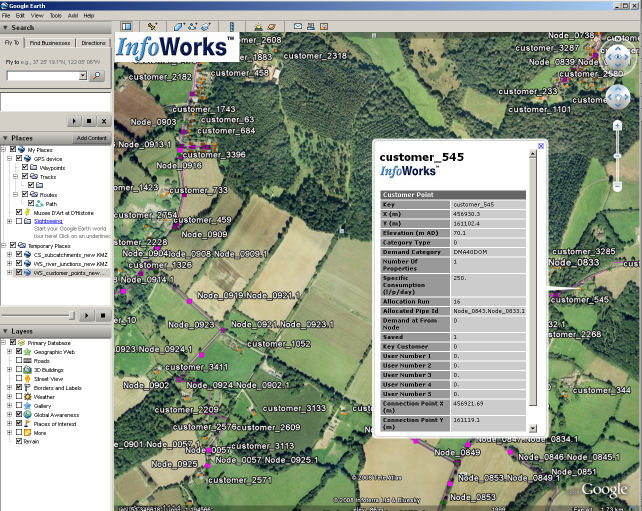
Task: Open the Tools menu
Action: 56,16
